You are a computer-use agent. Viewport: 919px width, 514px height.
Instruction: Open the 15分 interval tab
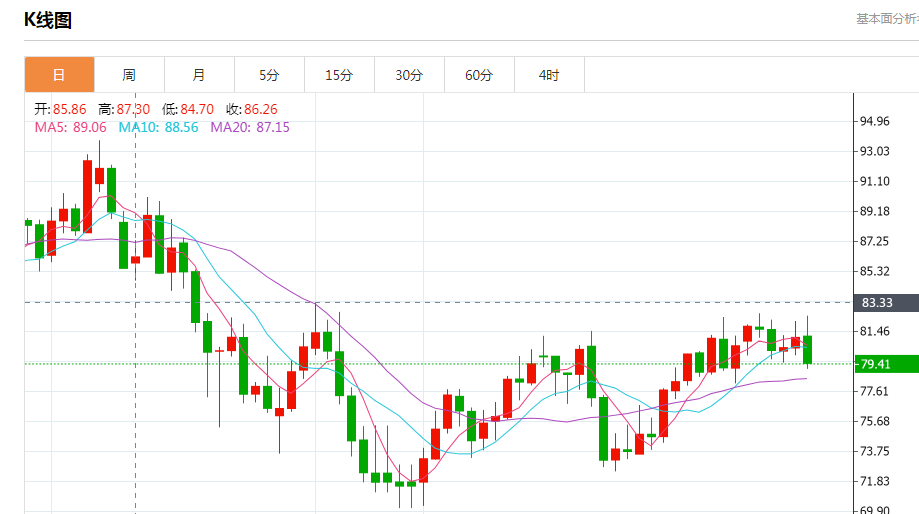pos(339,75)
